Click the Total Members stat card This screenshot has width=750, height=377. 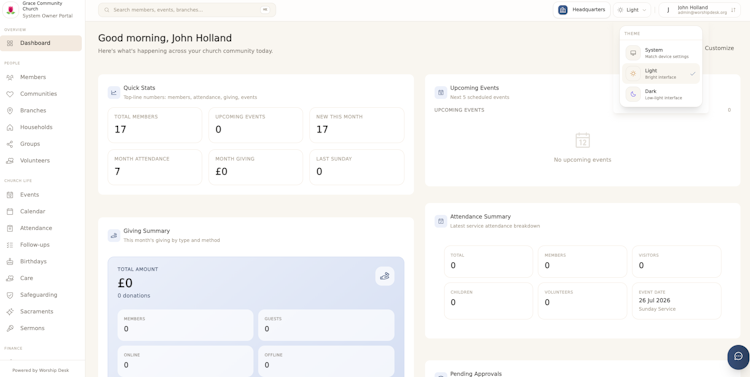154,125
